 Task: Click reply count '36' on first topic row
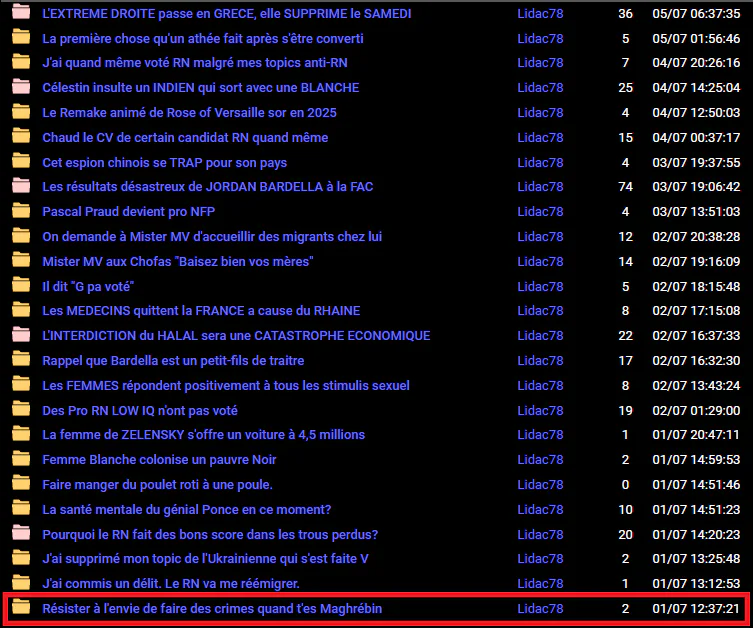[625, 14]
